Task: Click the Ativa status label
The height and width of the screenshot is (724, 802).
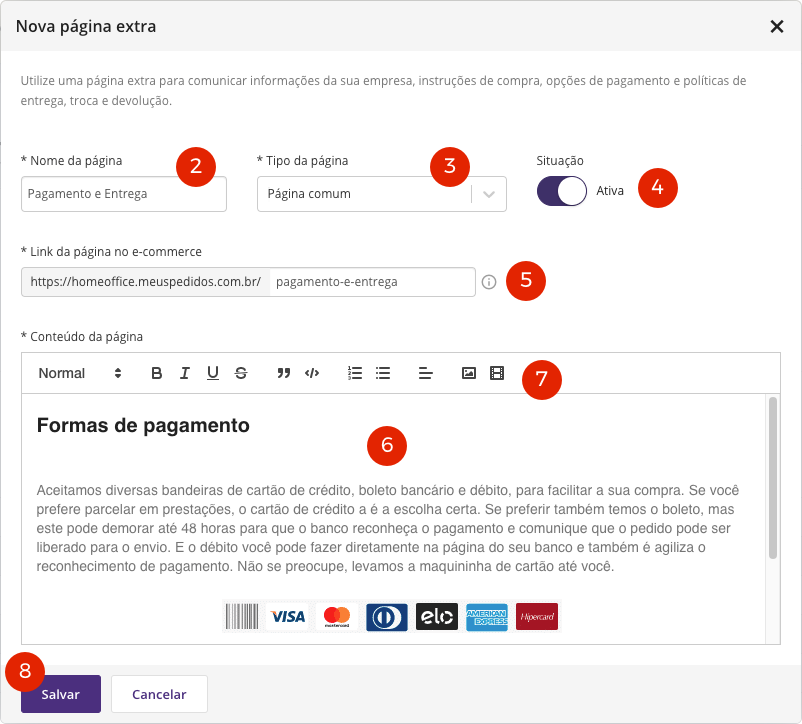Action: click(610, 191)
